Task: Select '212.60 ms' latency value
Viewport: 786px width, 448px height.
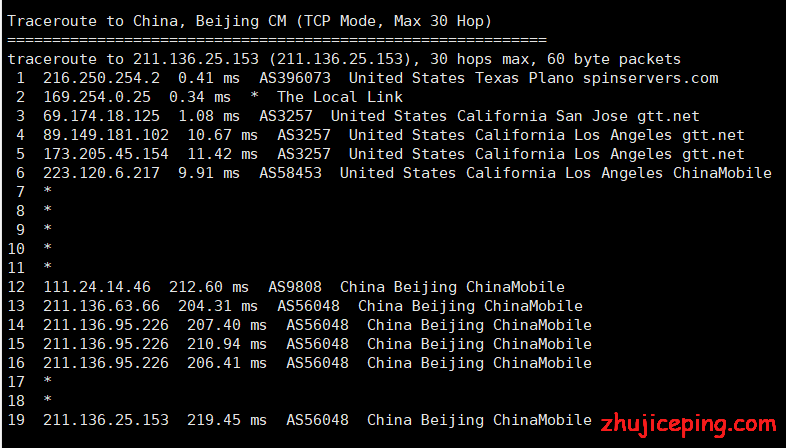Action: (x=209, y=287)
